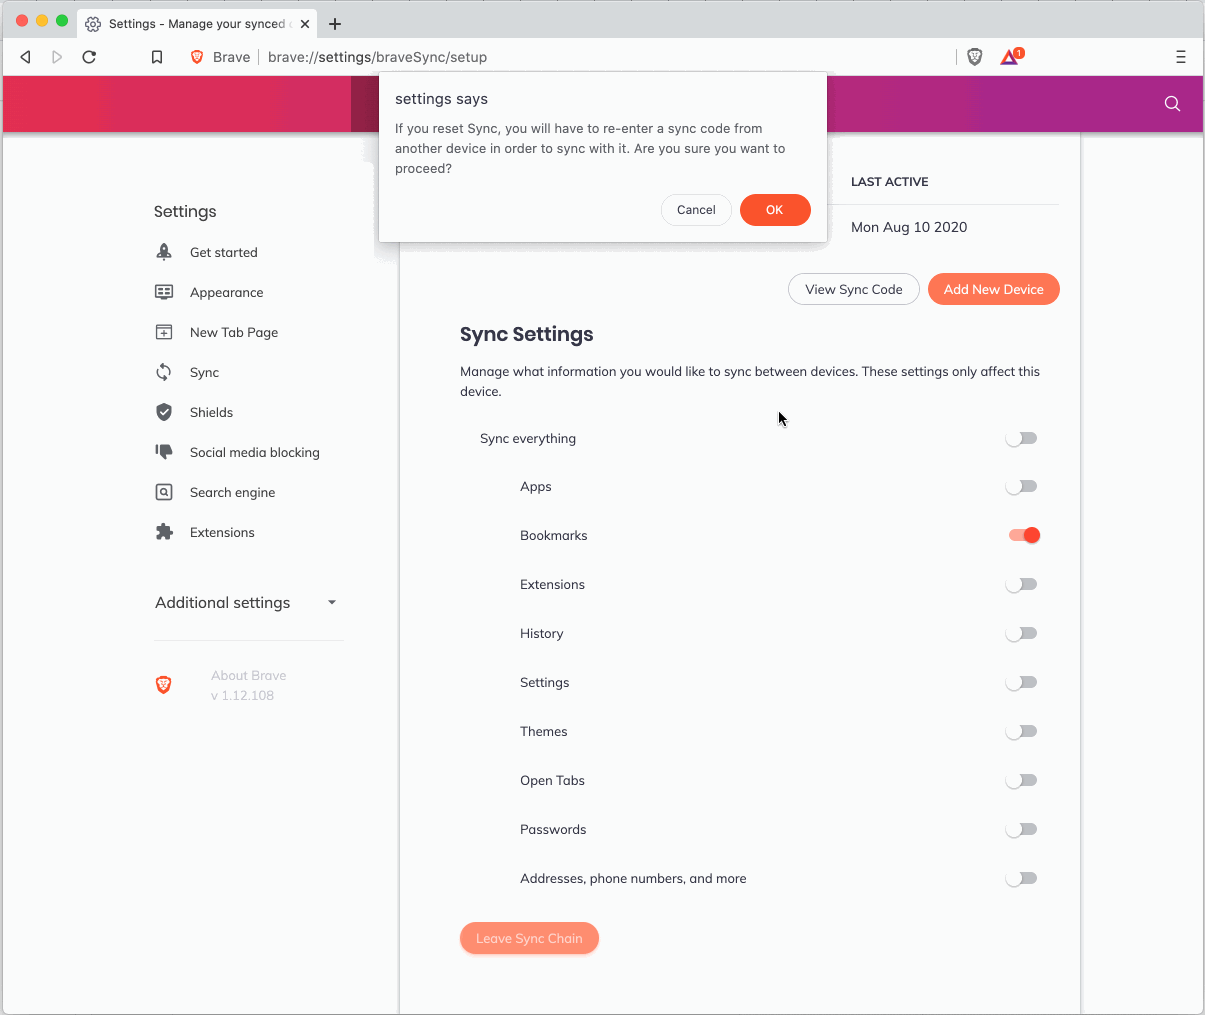The image size is (1205, 1015).
Task: Select the Extensions puzzle icon in sidebar
Action: click(164, 532)
